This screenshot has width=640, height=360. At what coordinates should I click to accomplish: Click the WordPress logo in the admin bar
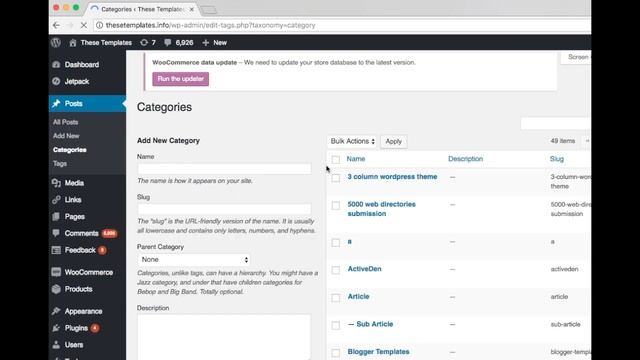pyautogui.click(x=56, y=42)
